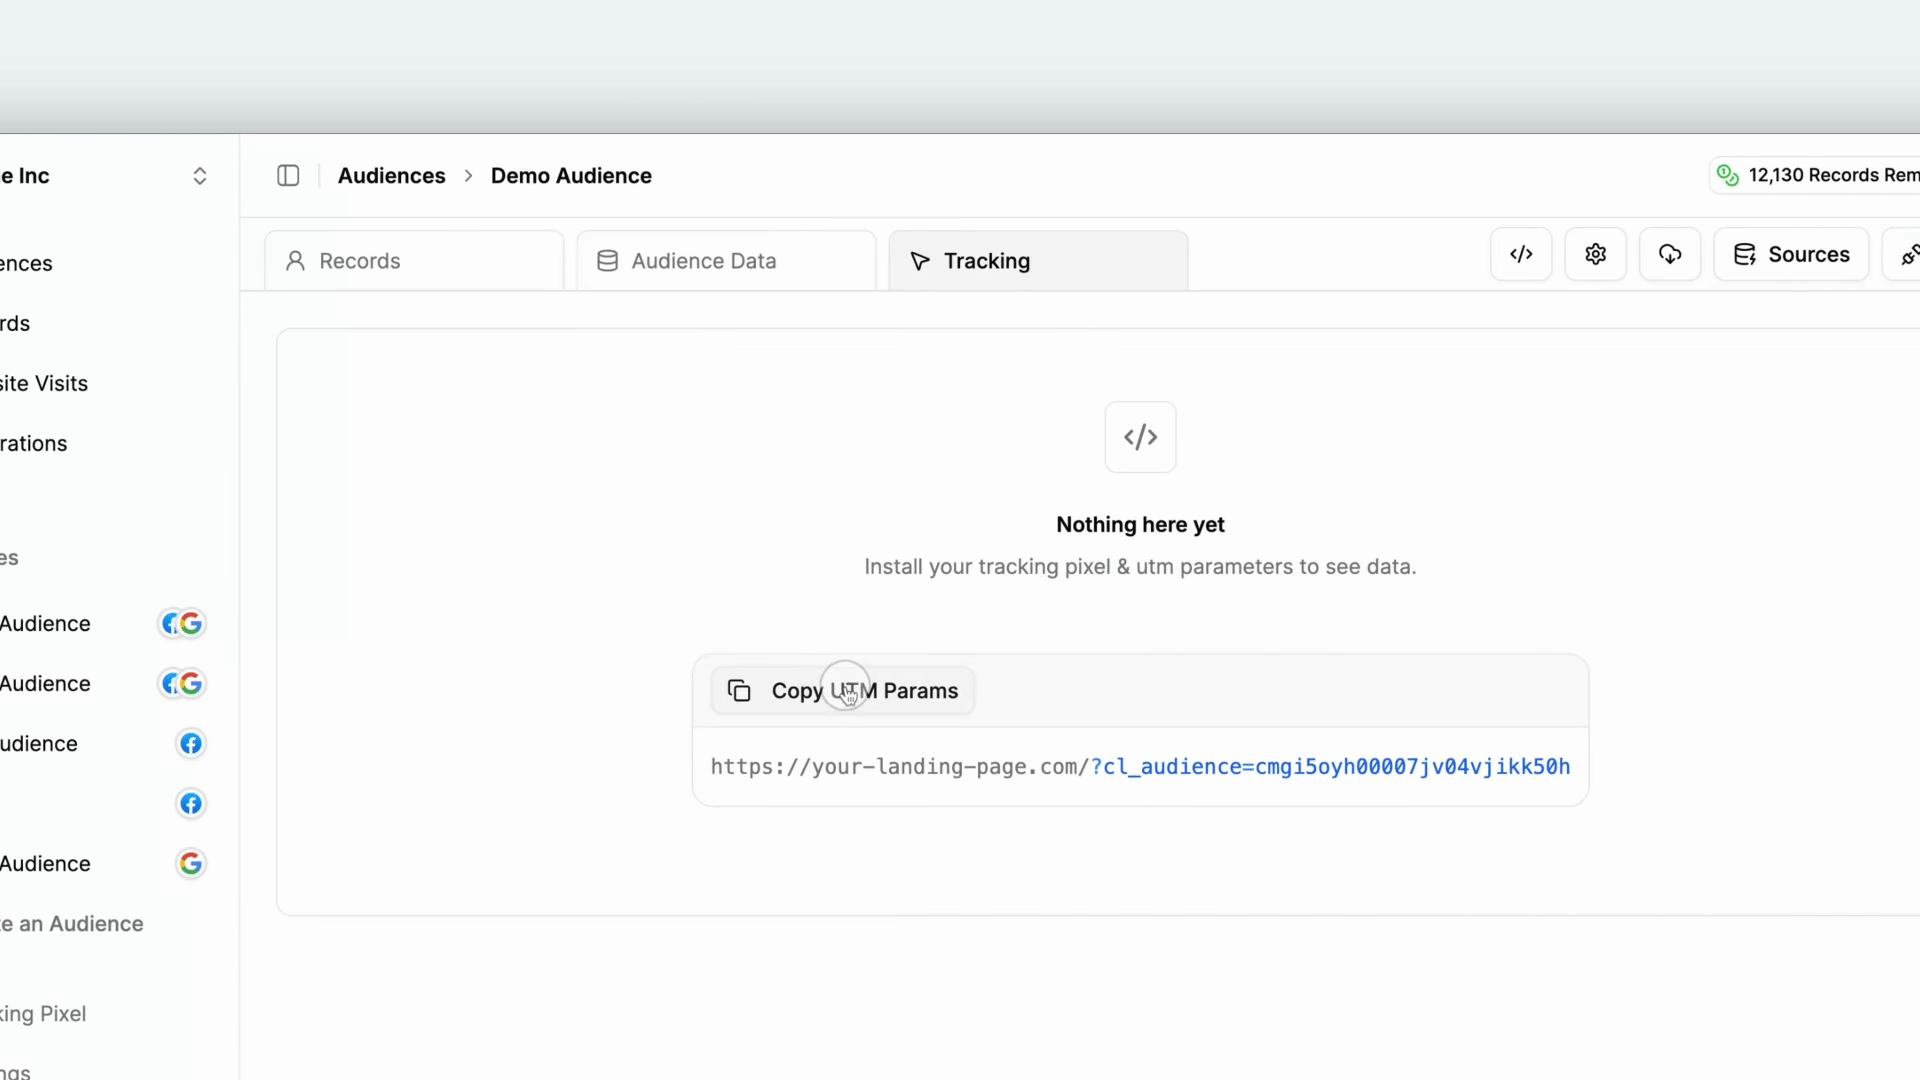
Task: Click the Google icon on last audience
Action: click(190, 864)
